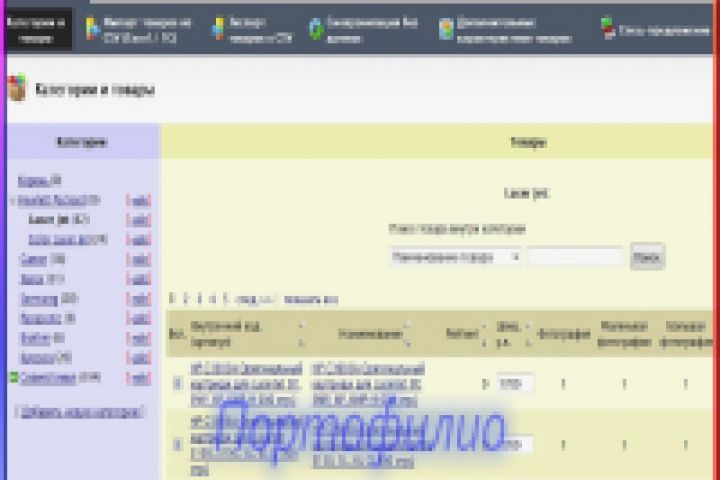Click the export products to CSV icon

[x=218, y=28]
